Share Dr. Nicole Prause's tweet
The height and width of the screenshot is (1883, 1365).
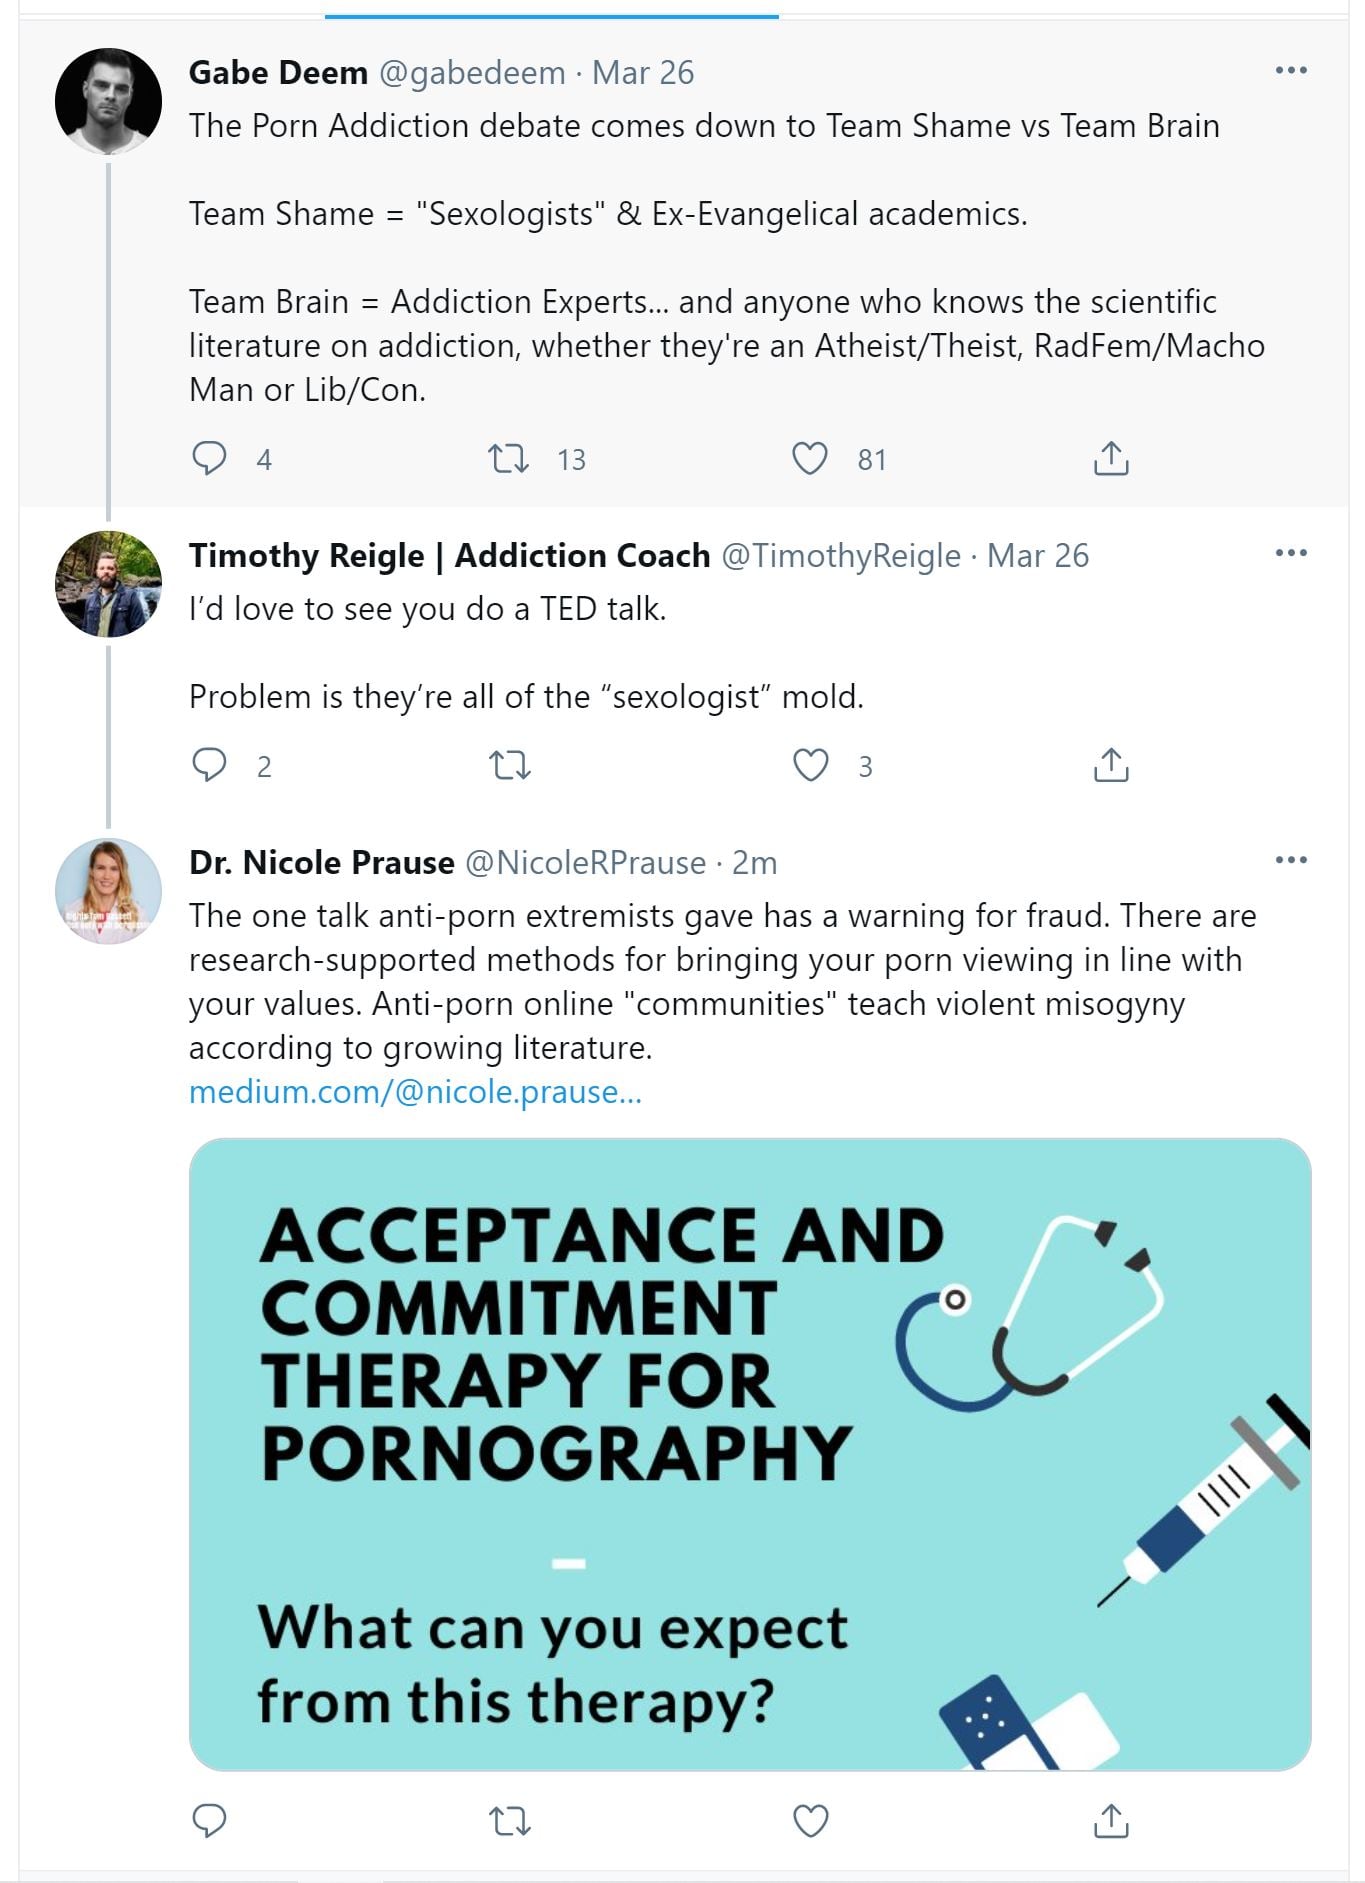(x=1110, y=1821)
